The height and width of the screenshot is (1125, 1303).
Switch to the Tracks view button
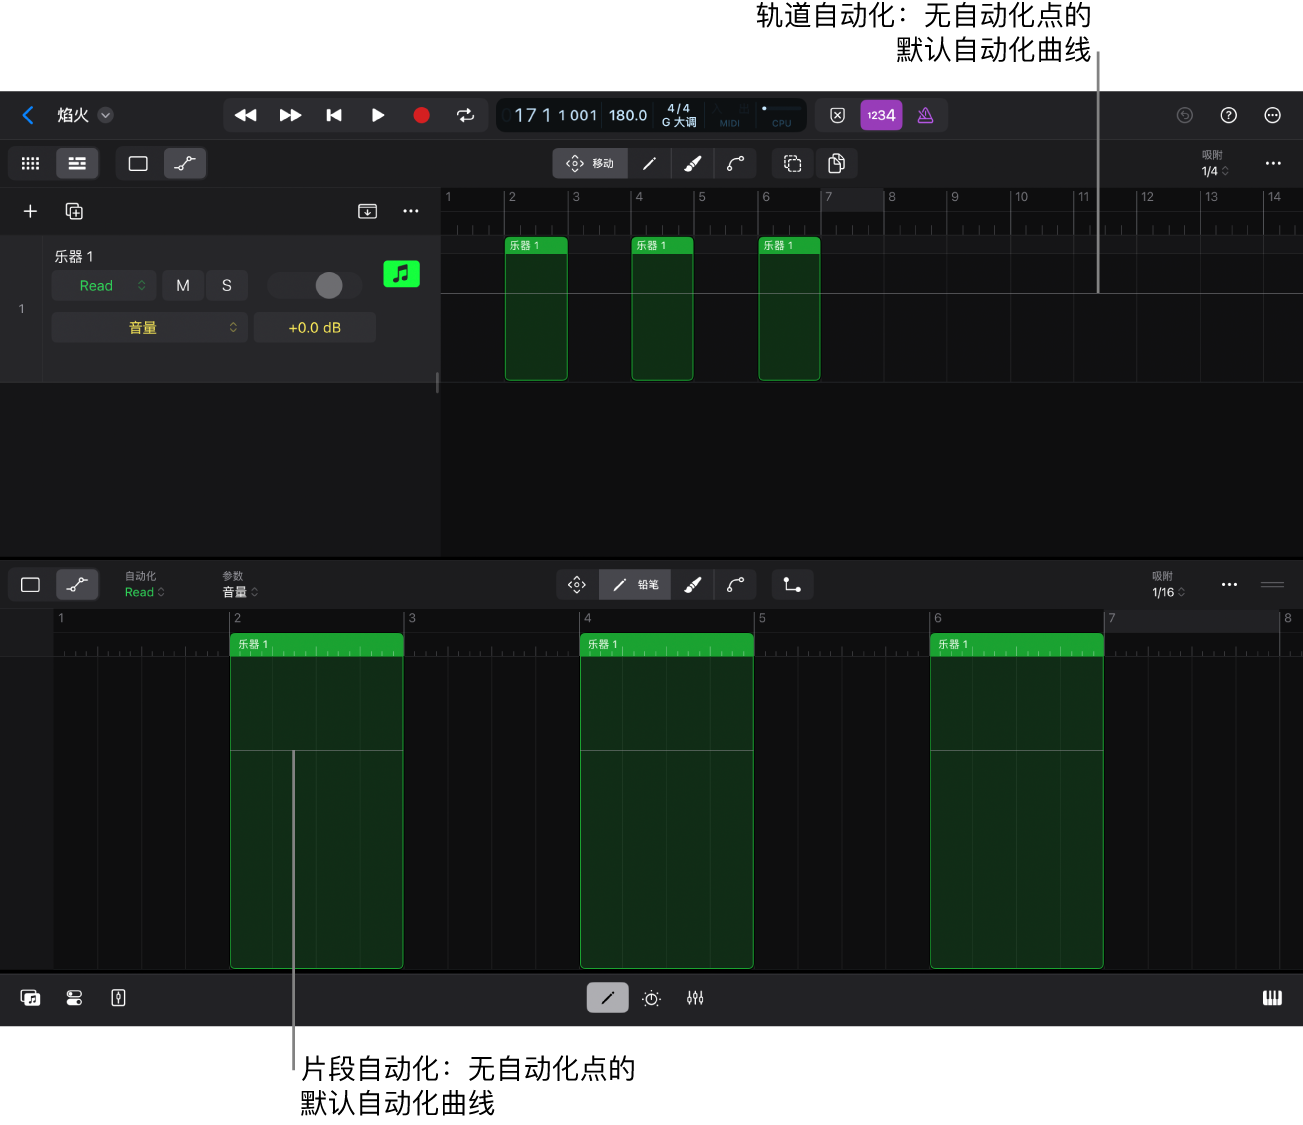point(77,163)
